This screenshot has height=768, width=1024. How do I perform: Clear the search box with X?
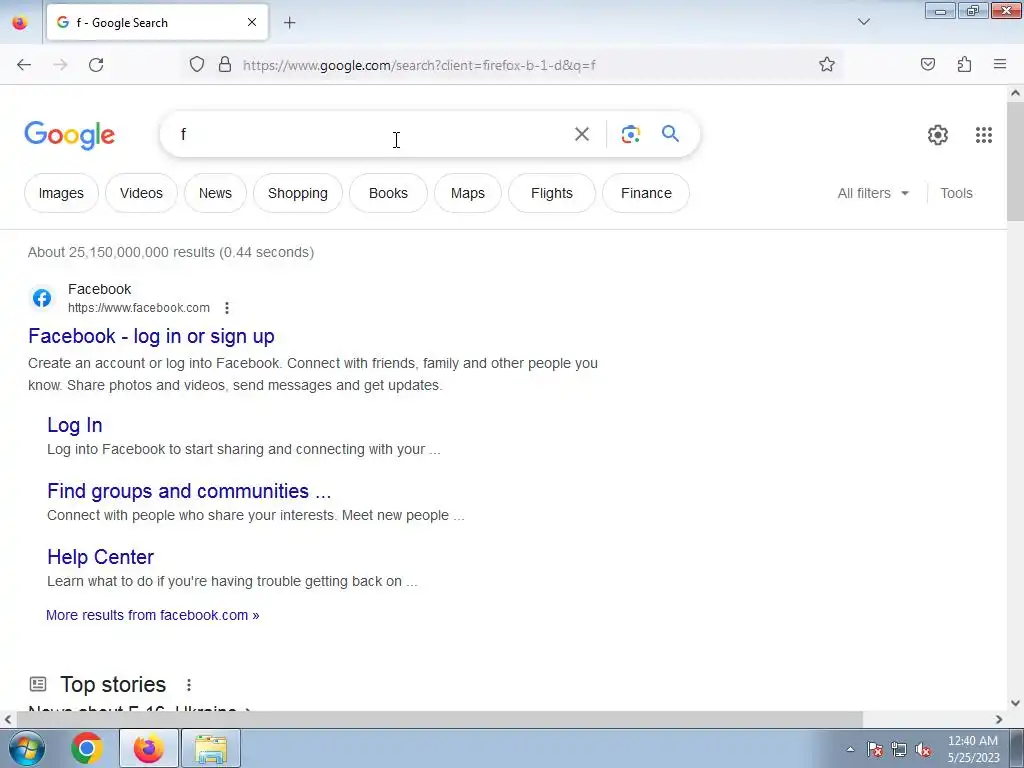pos(581,134)
